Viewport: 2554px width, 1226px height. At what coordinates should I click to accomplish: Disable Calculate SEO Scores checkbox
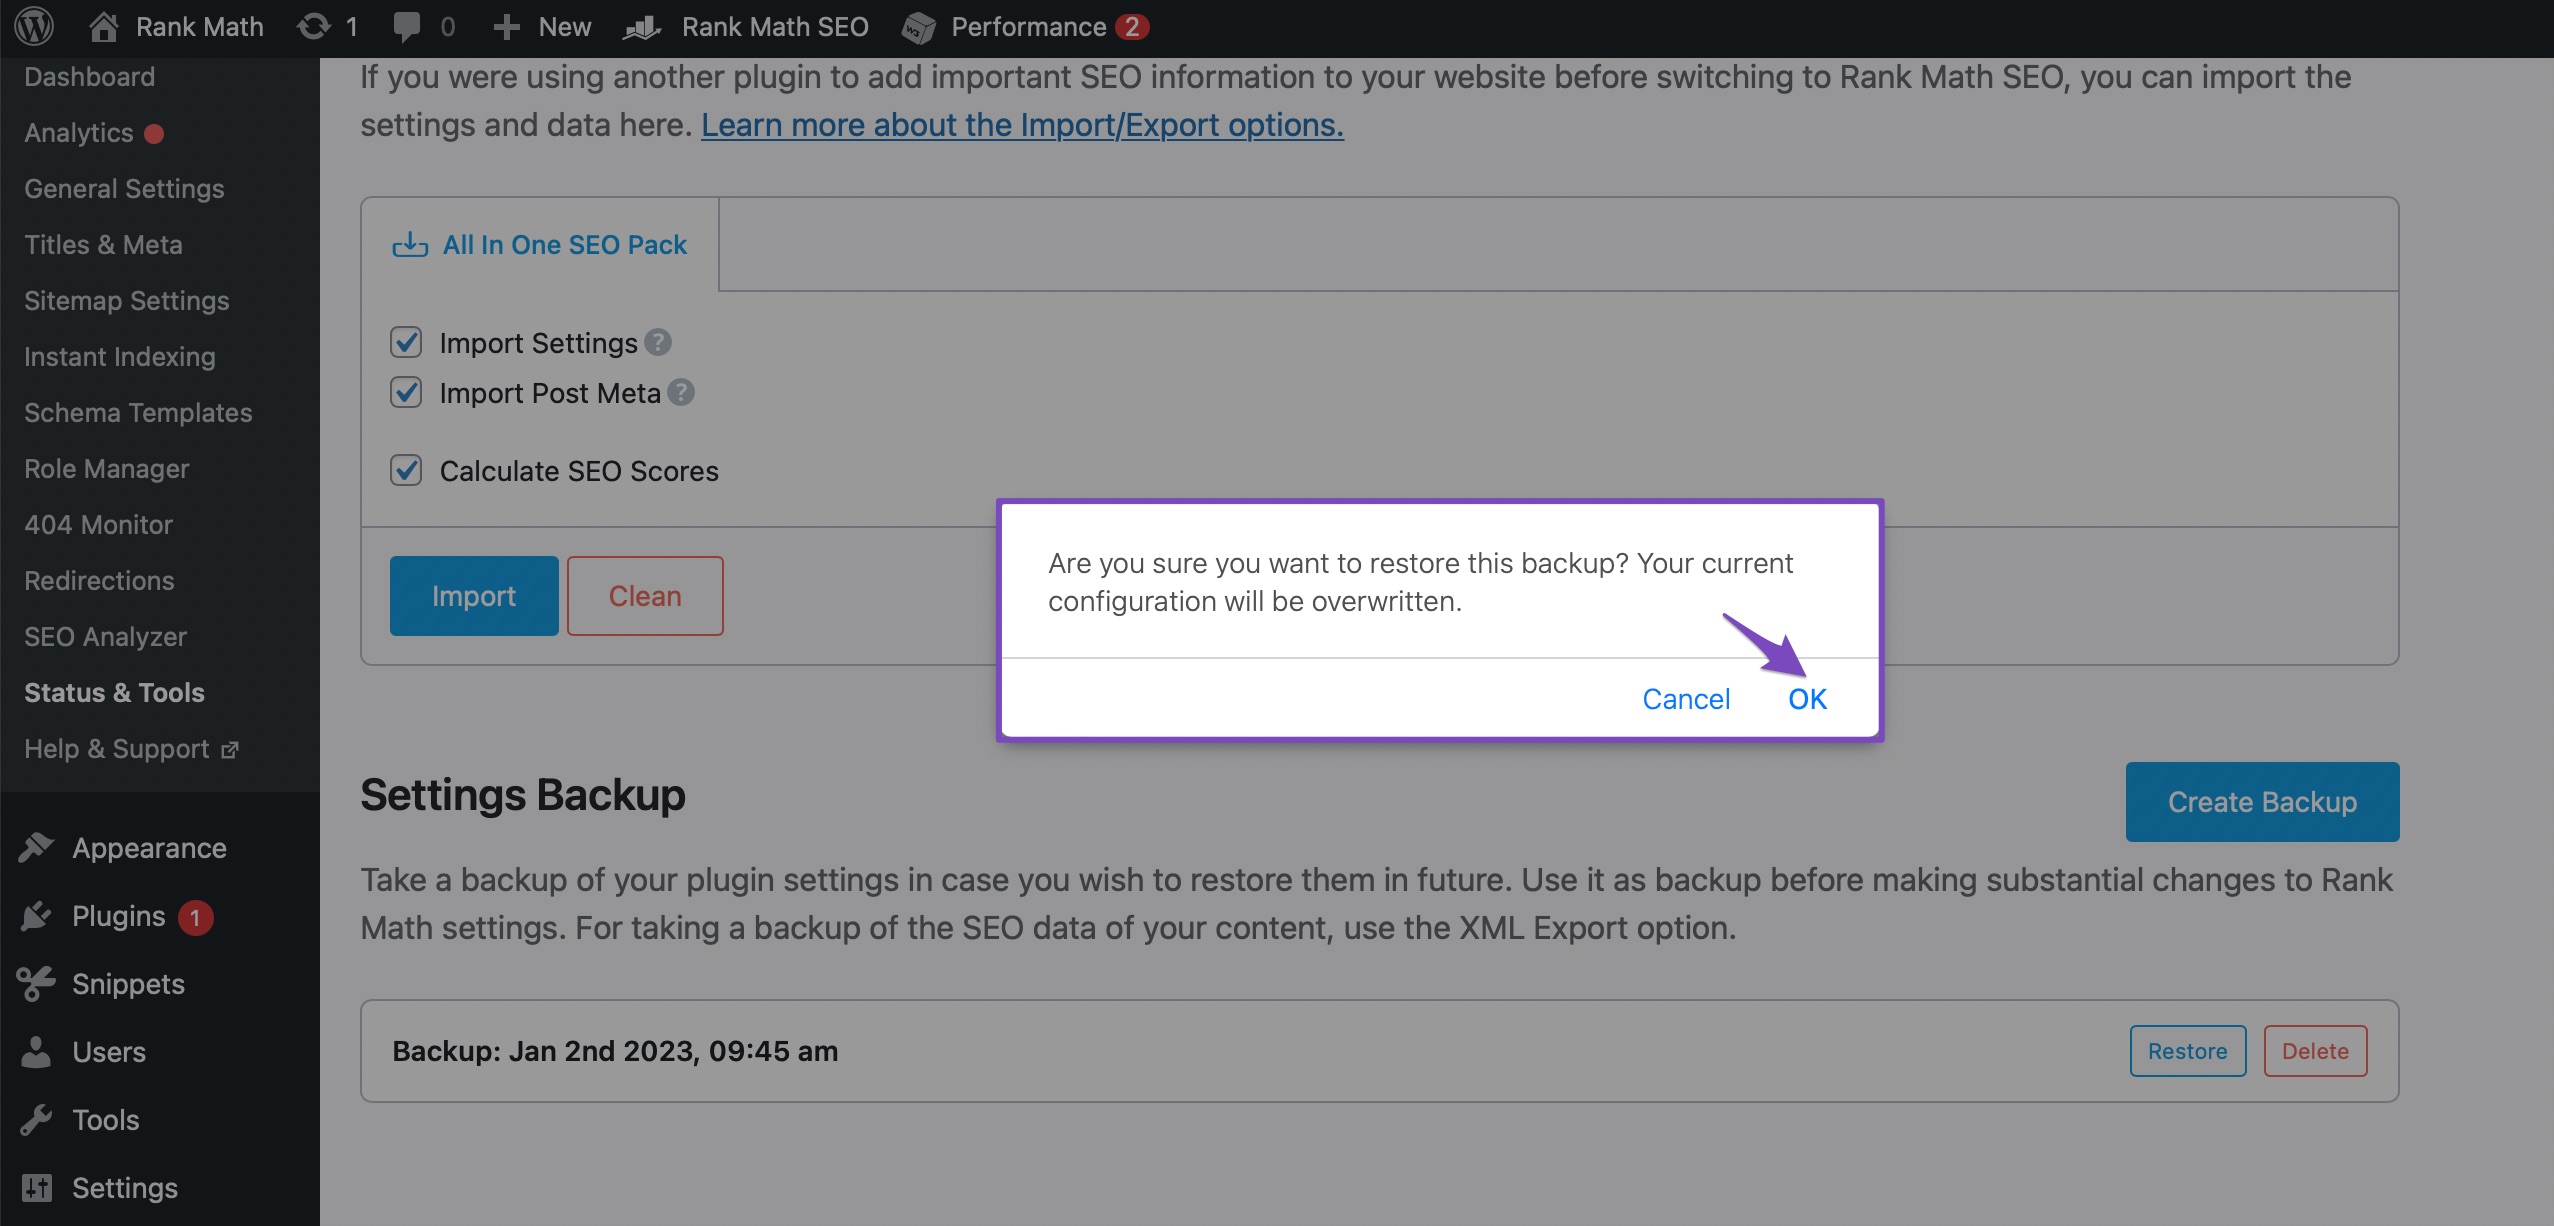406,470
